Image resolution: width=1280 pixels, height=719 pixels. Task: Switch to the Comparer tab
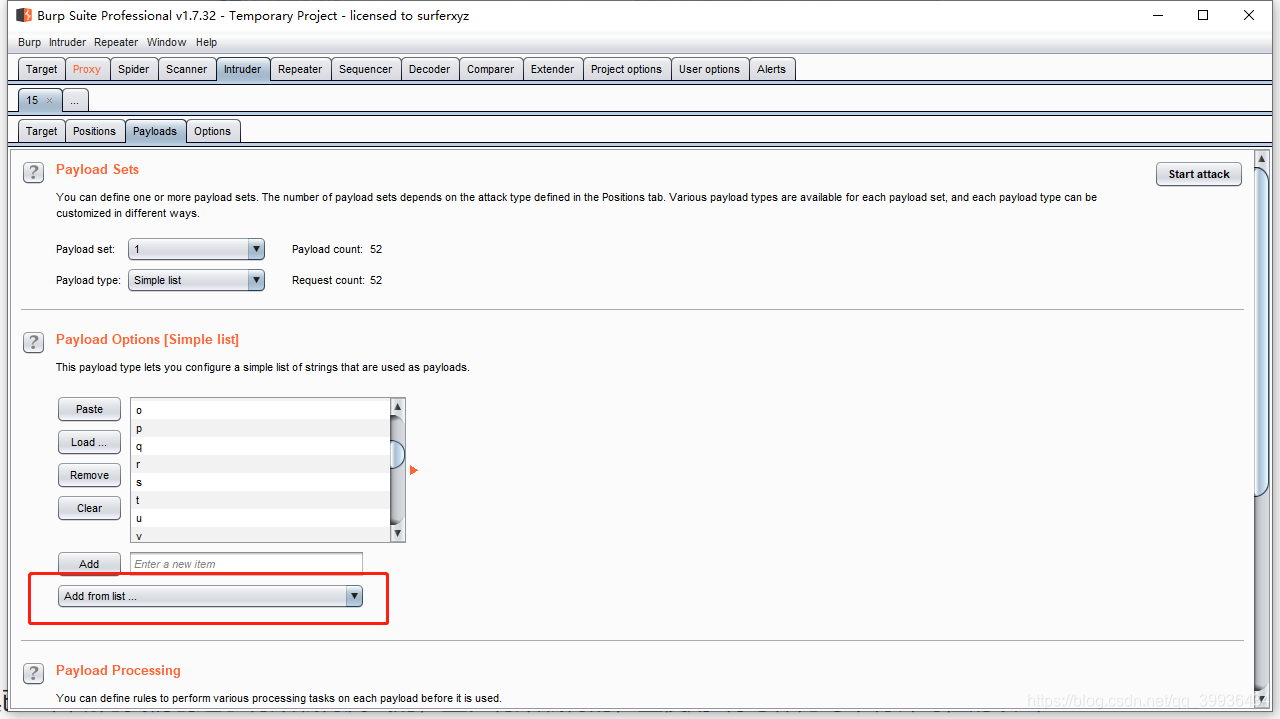click(491, 69)
